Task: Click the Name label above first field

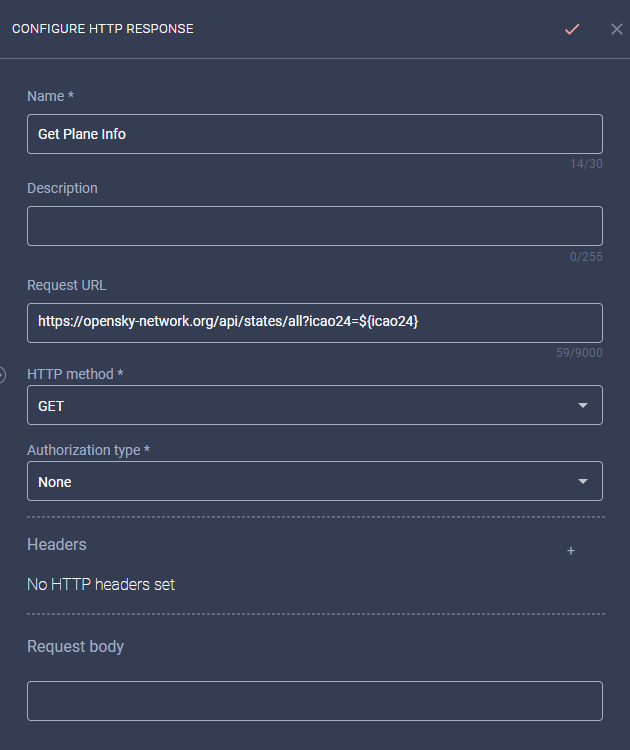Action: tap(50, 96)
